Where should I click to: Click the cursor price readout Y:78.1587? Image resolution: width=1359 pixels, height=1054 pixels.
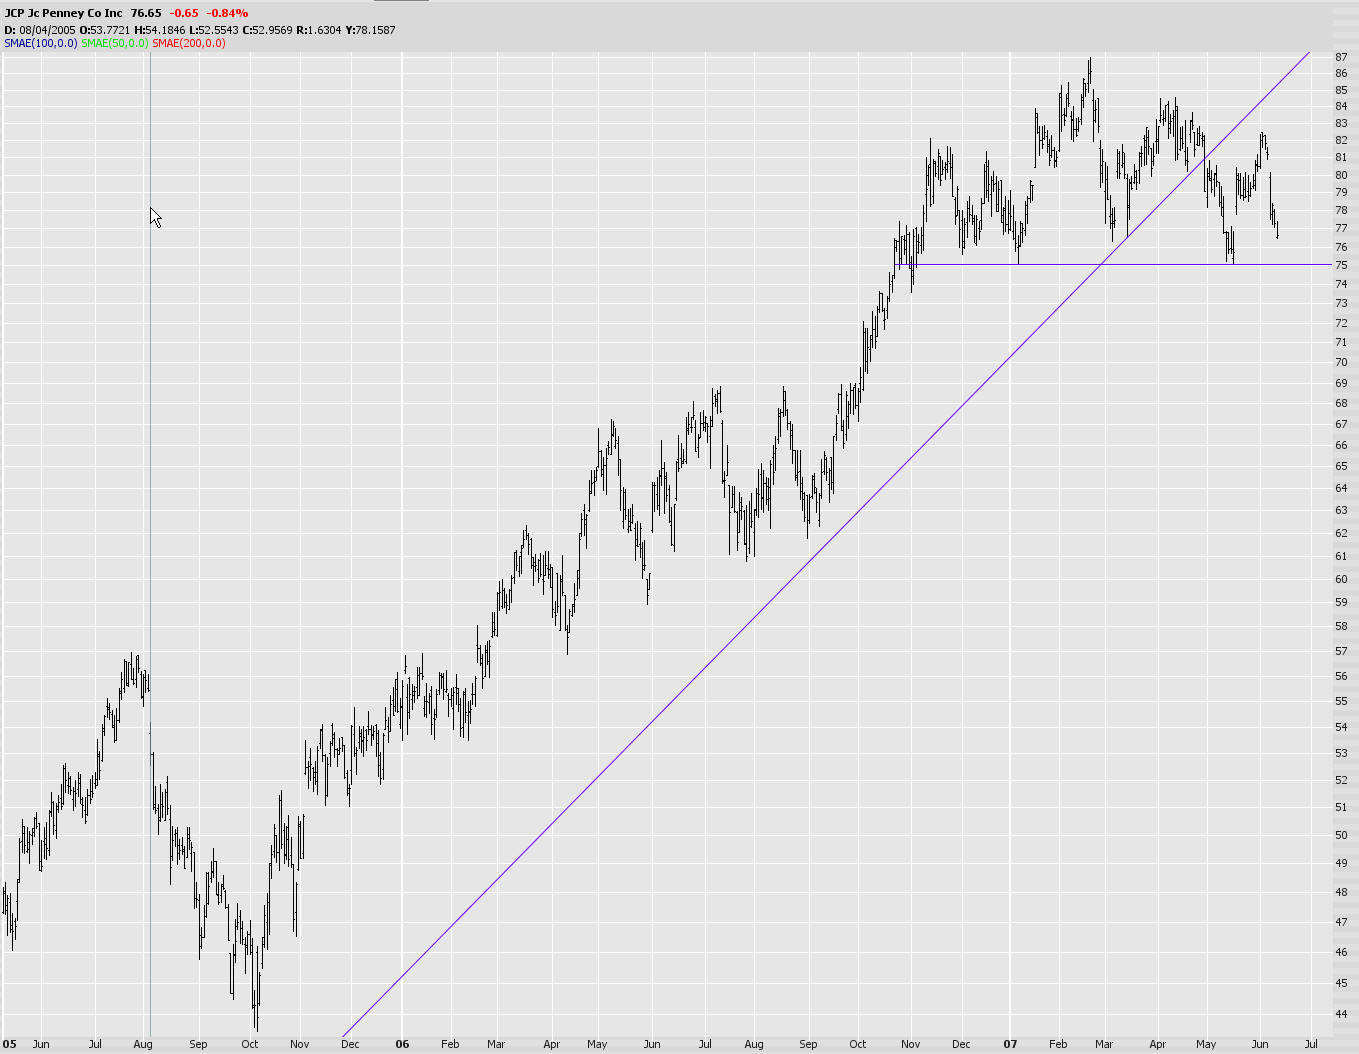[x=370, y=30]
